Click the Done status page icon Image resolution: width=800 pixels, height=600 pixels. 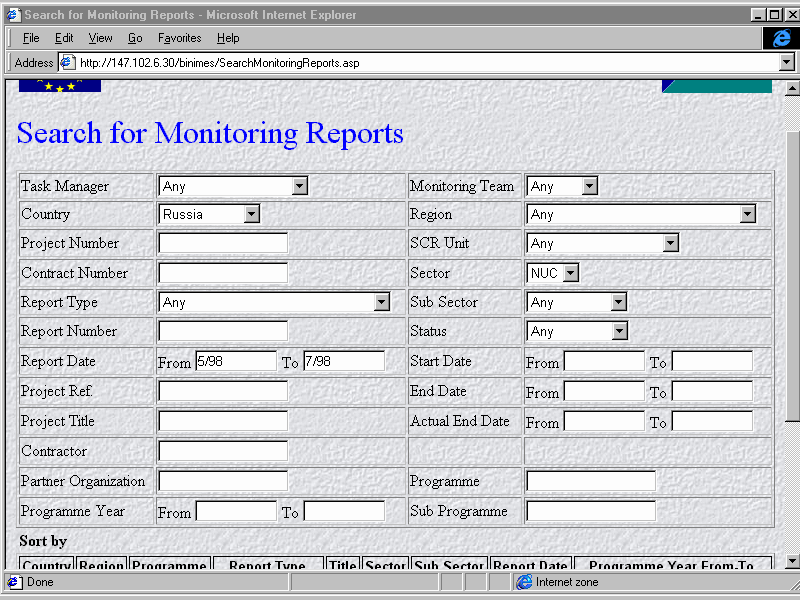pos(14,582)
